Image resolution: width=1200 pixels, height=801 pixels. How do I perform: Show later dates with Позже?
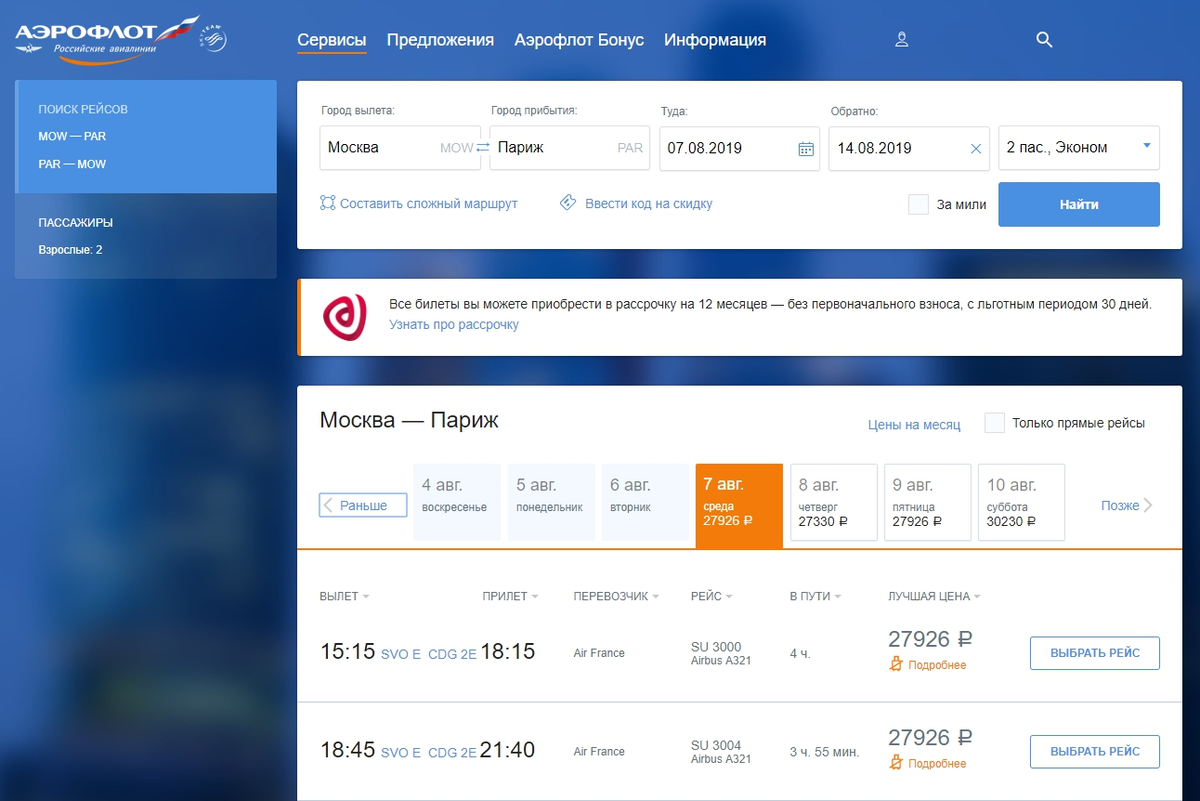[x=1127, y=505]
